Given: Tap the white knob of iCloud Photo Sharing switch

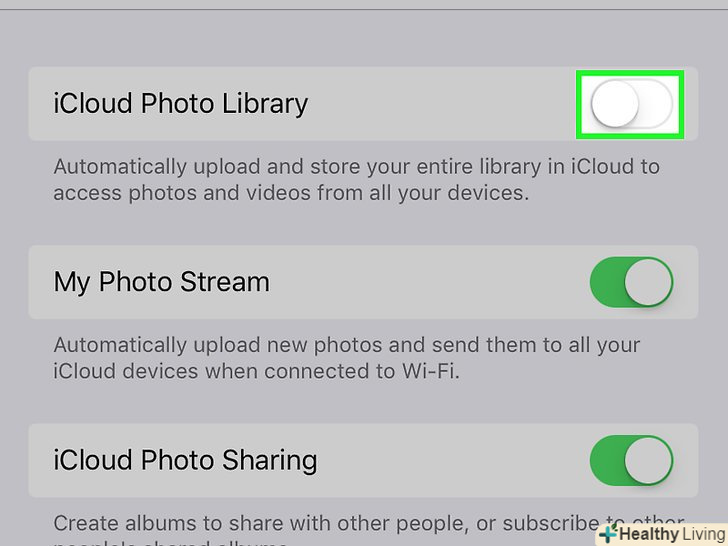Looking at the screenshot, I should [x=649, y=460].
